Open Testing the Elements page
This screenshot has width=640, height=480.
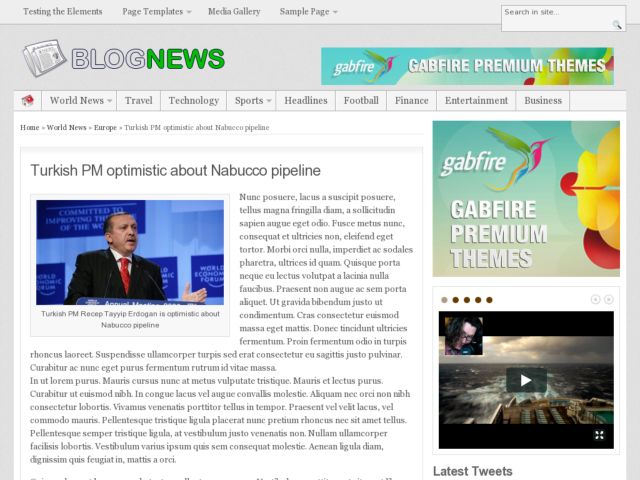(x=62, y=11)
